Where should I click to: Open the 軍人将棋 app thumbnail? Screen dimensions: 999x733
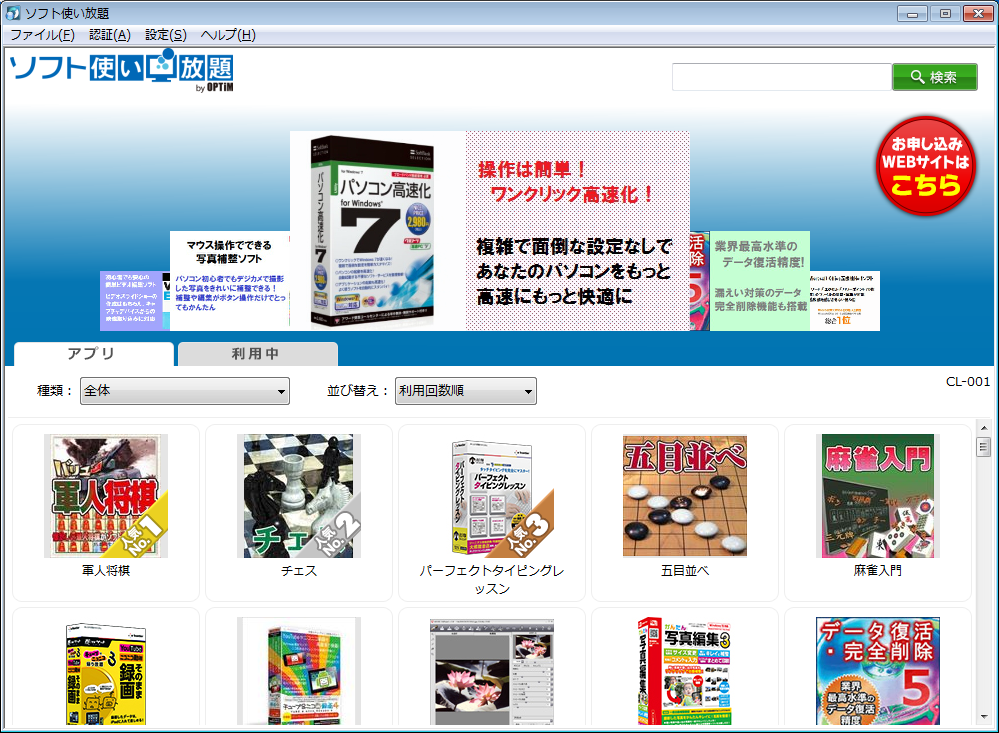click(x=106, y=496)
